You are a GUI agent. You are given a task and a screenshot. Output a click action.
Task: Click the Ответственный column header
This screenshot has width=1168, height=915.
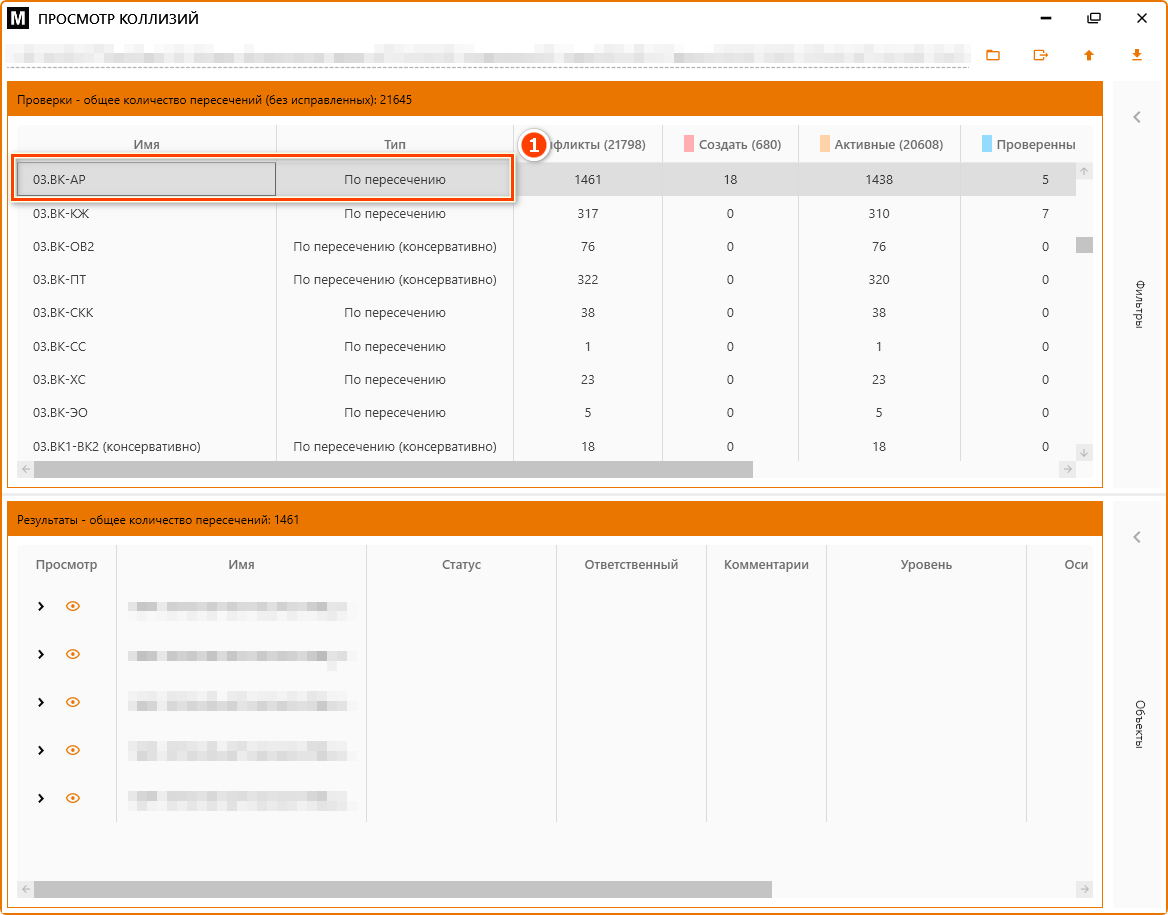tap(631, 565)
